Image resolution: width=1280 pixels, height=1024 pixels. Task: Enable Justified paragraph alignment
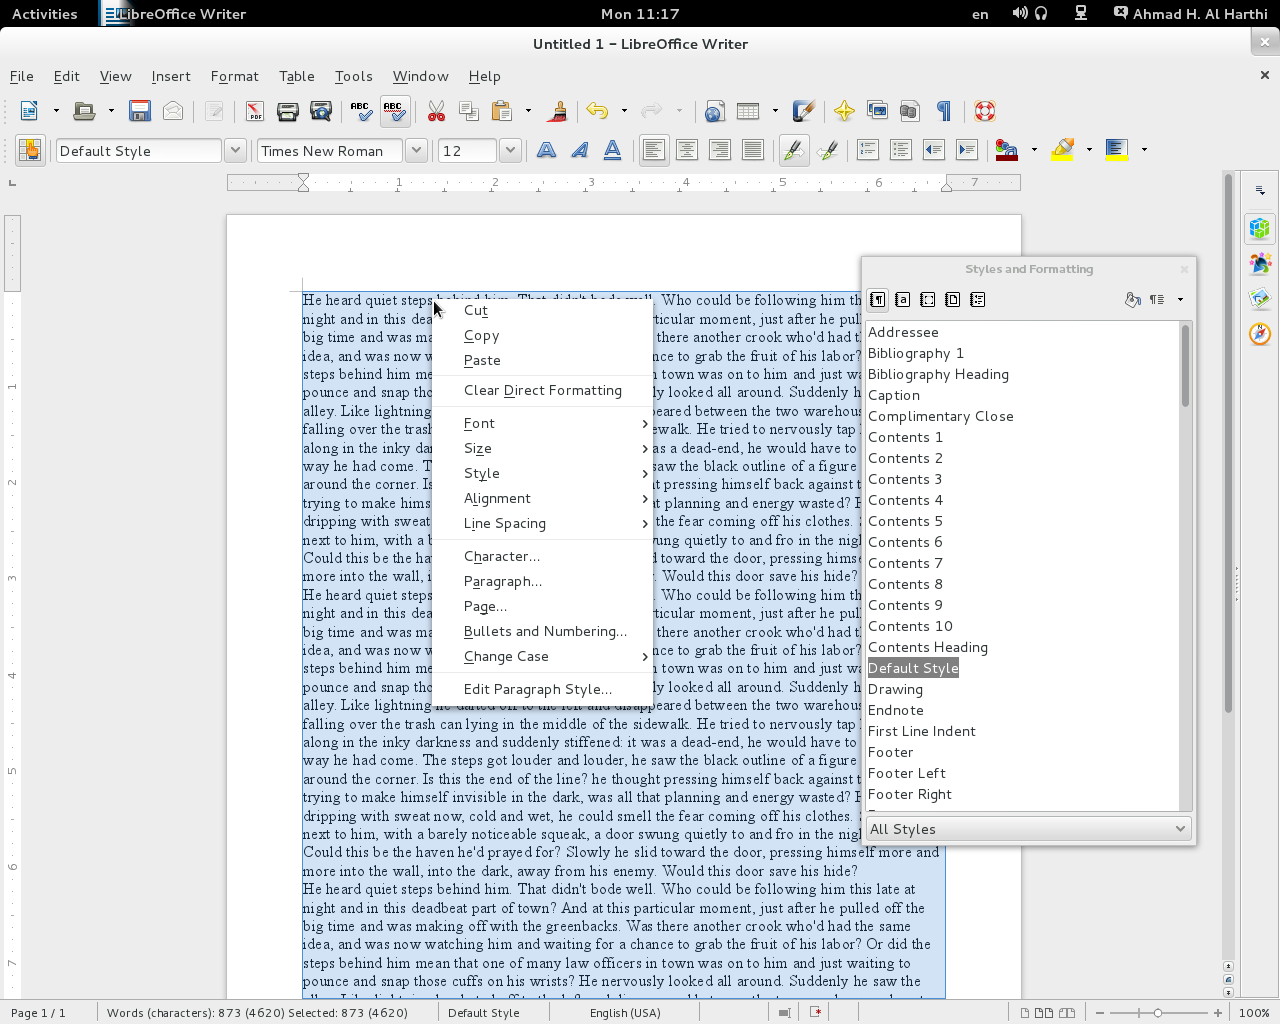[753, 150]
